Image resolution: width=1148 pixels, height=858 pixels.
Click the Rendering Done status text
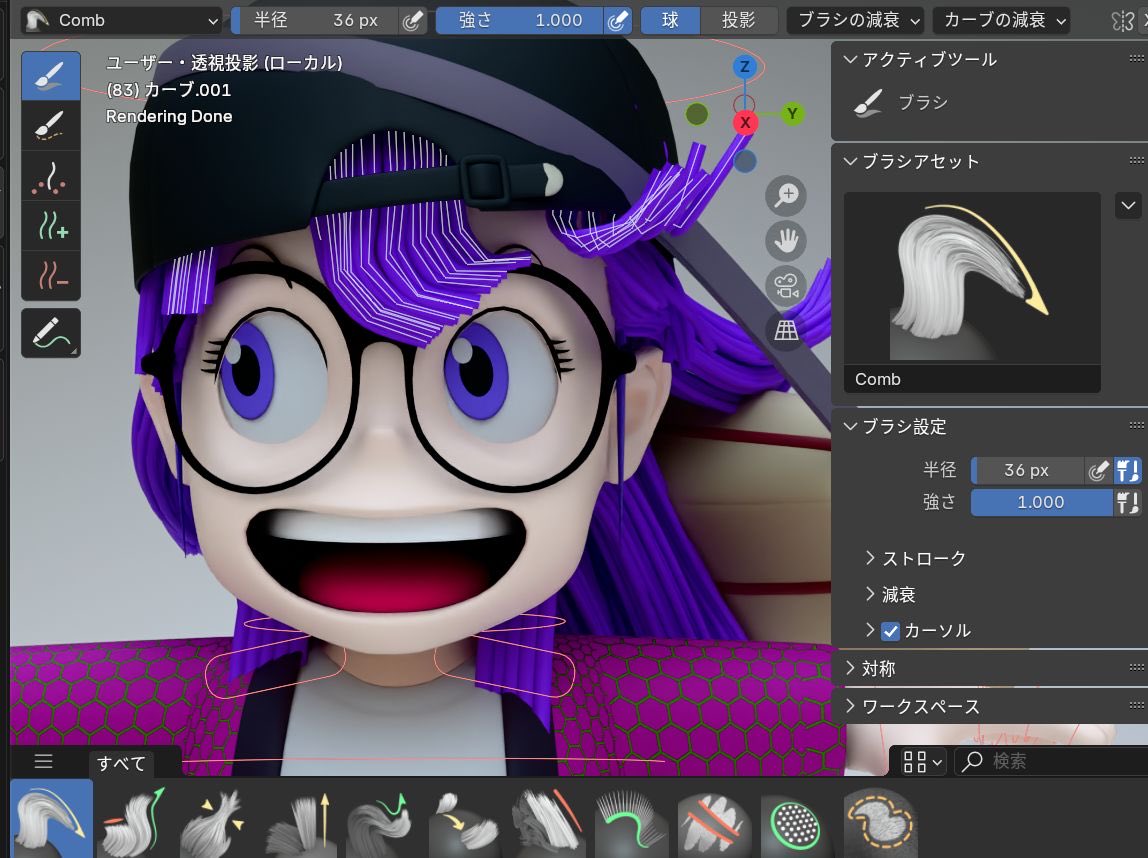pos(169,116)
